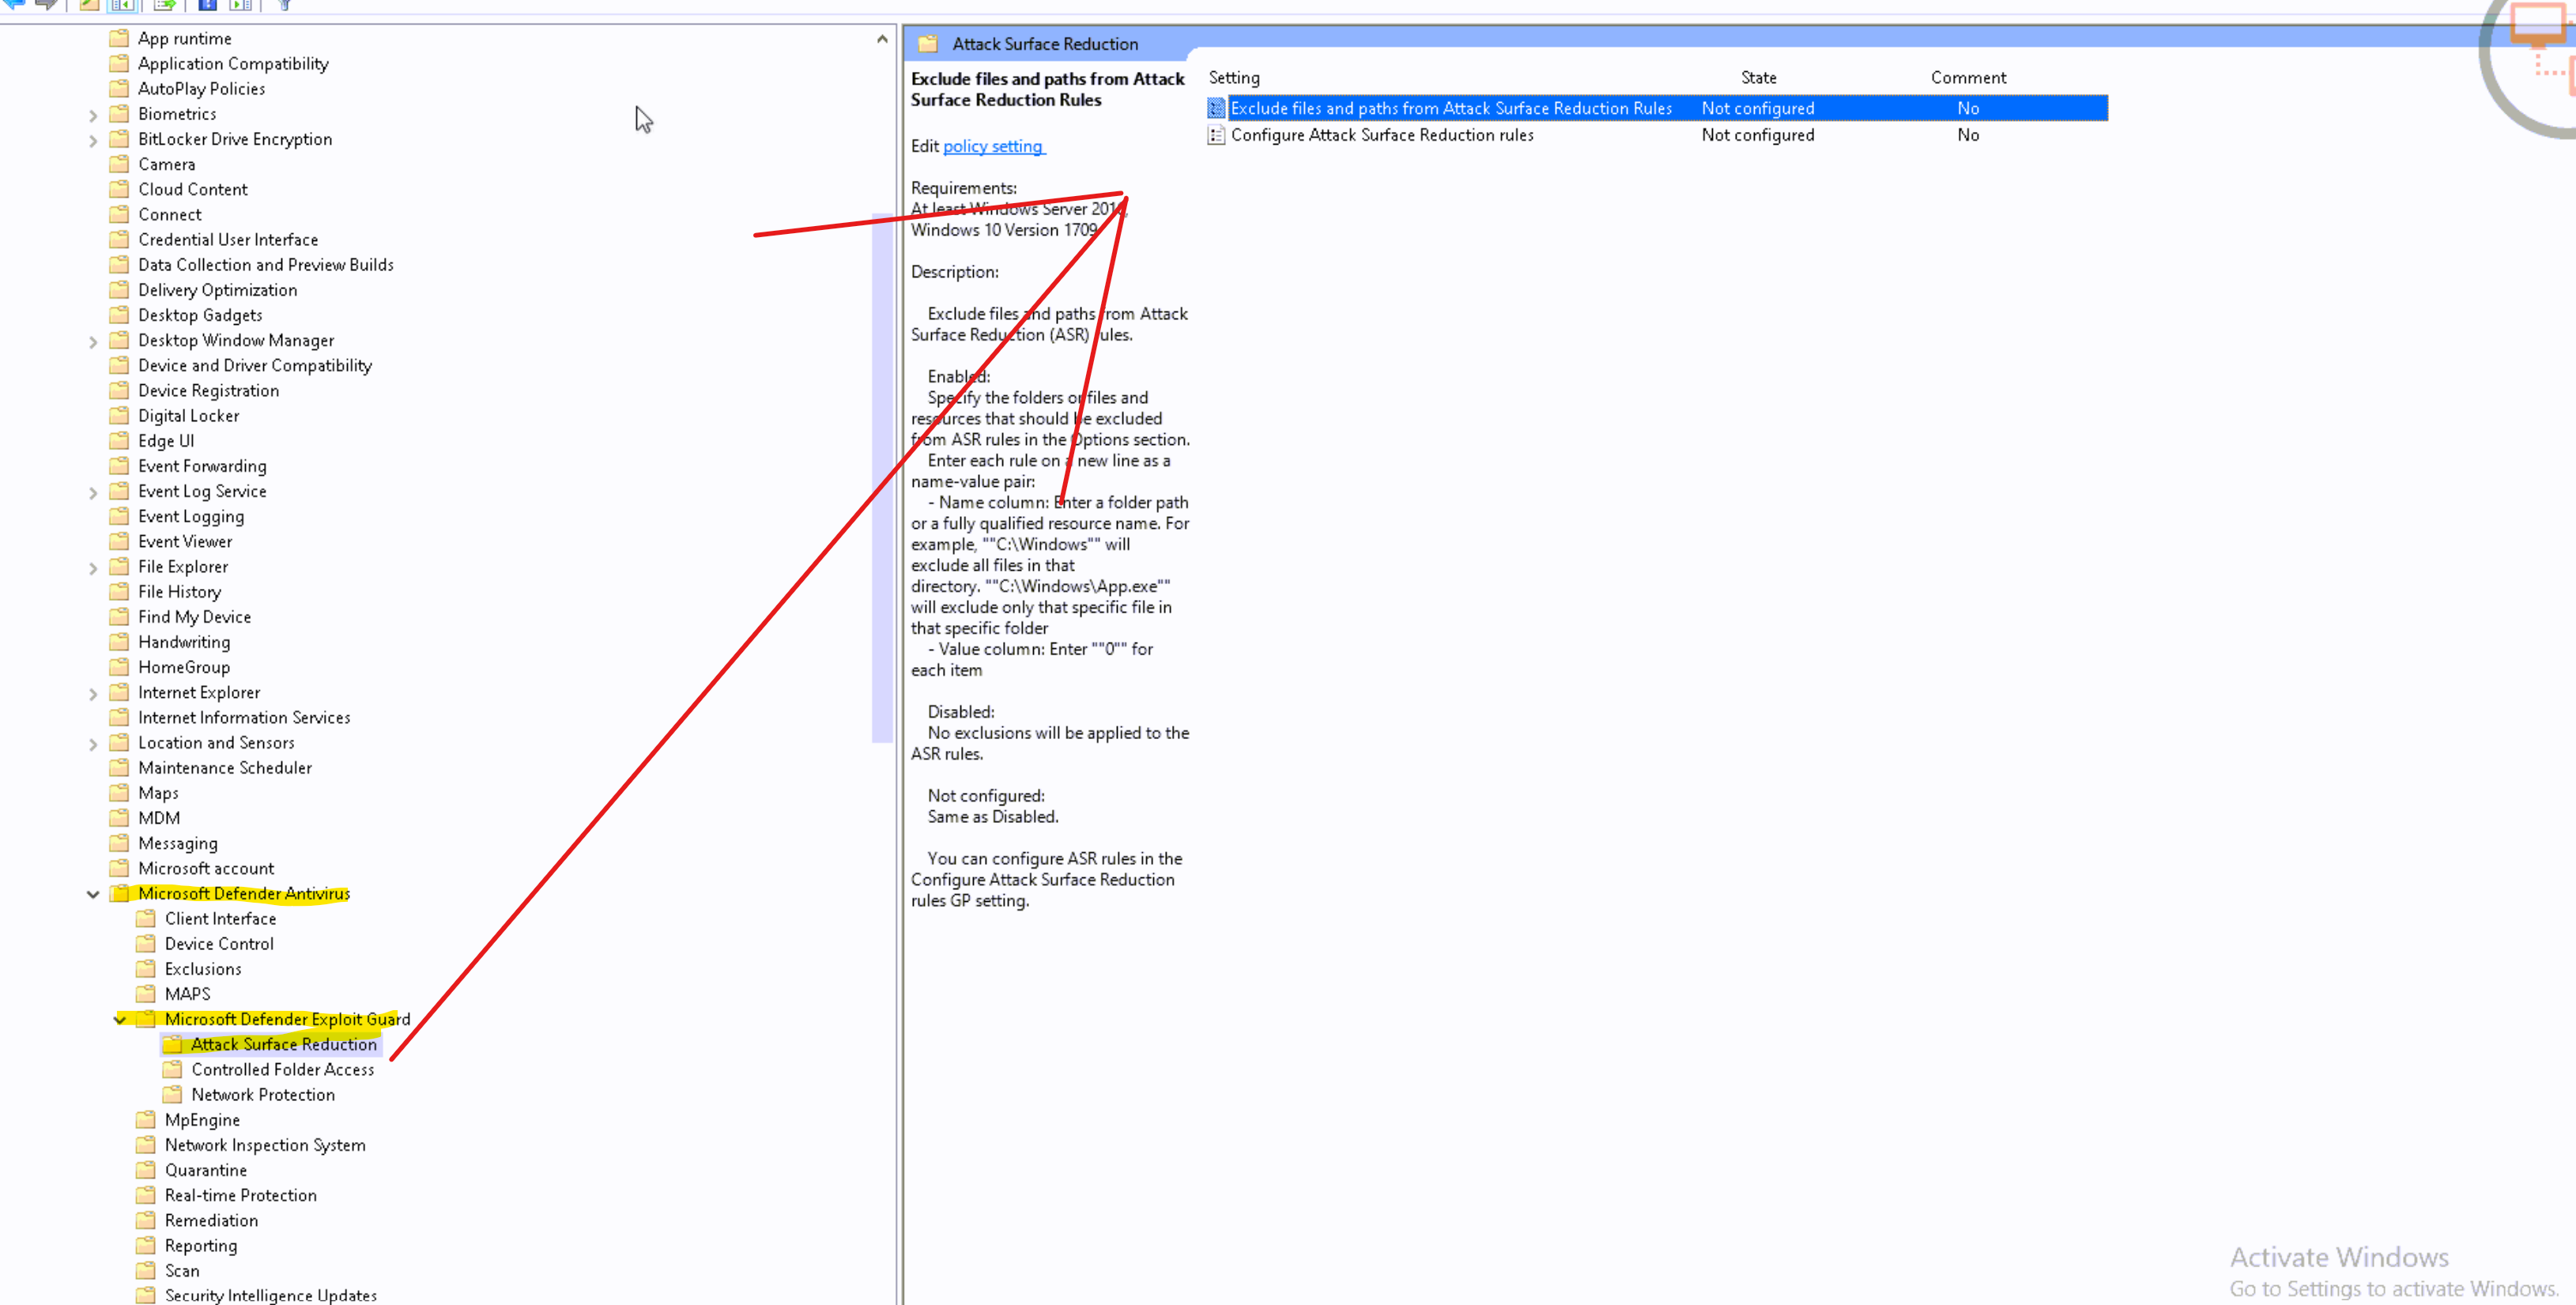Collapse the Microsoft Defender Antivirus tree node
This screenshot has height=1305, width=2576.
pos(93,894)
